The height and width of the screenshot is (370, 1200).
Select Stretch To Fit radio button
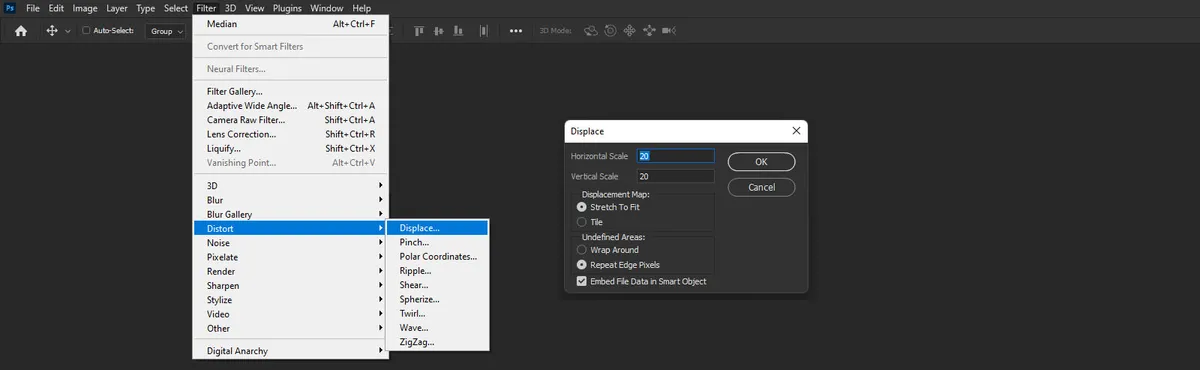point(582,207)
